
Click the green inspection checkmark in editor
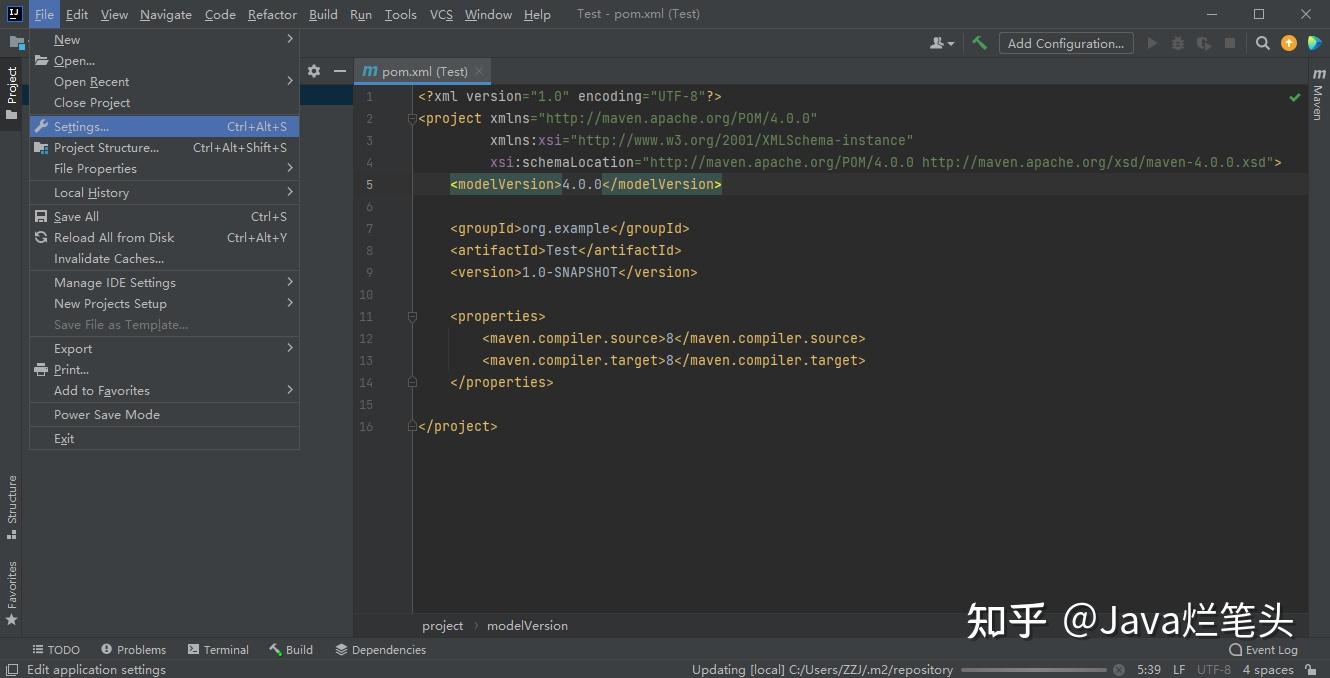[1295, 97]
